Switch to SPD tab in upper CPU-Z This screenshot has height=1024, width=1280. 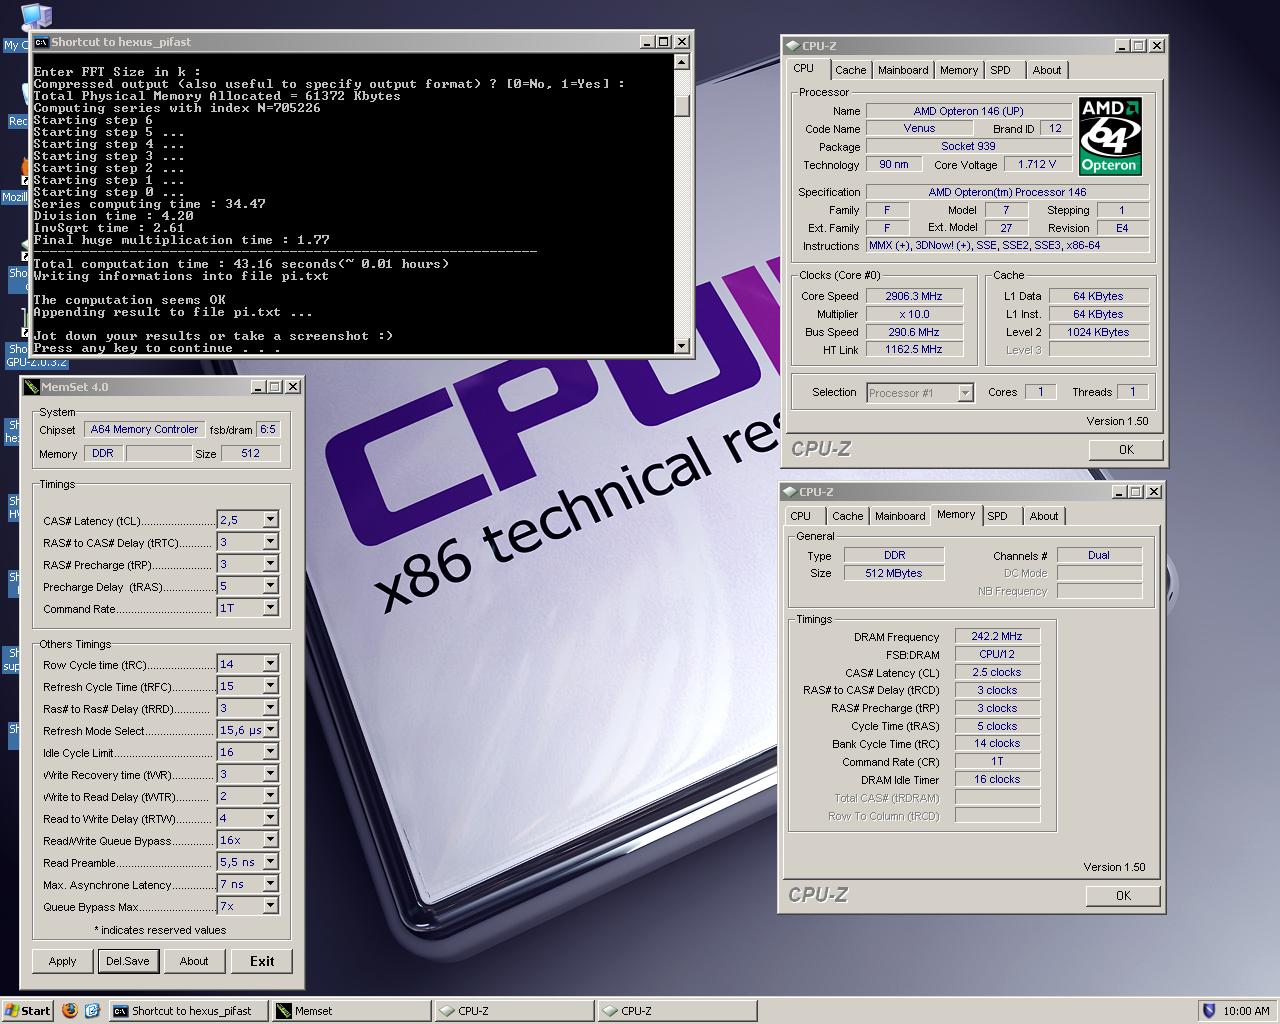point(1000,70)
